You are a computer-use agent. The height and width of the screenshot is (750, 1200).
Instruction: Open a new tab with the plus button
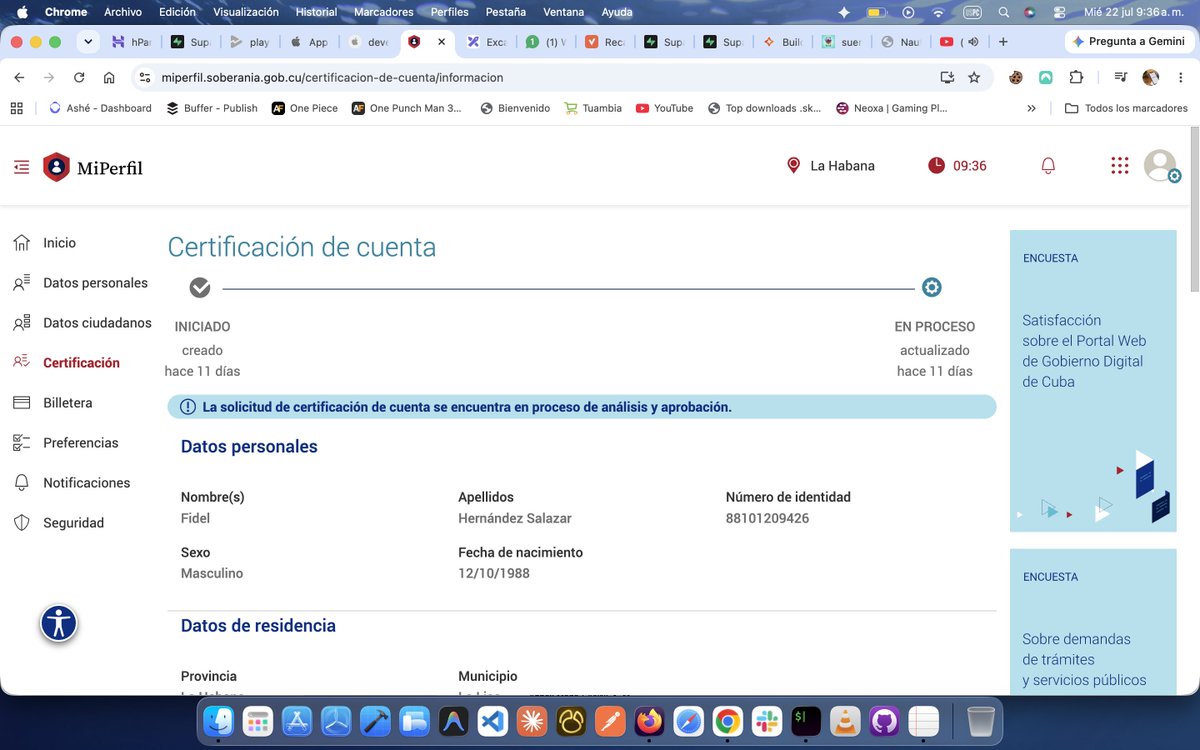[1003, 42]
